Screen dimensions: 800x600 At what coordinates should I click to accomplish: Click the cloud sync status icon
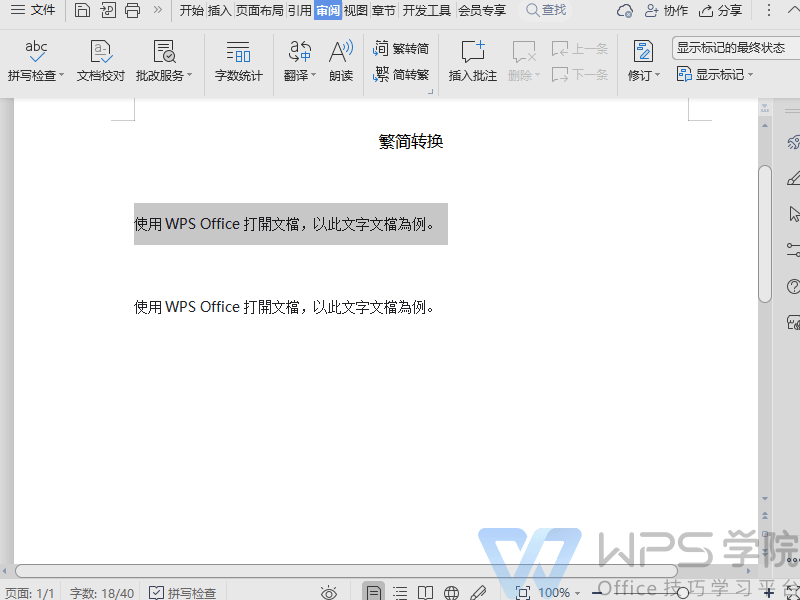point(624,10)
